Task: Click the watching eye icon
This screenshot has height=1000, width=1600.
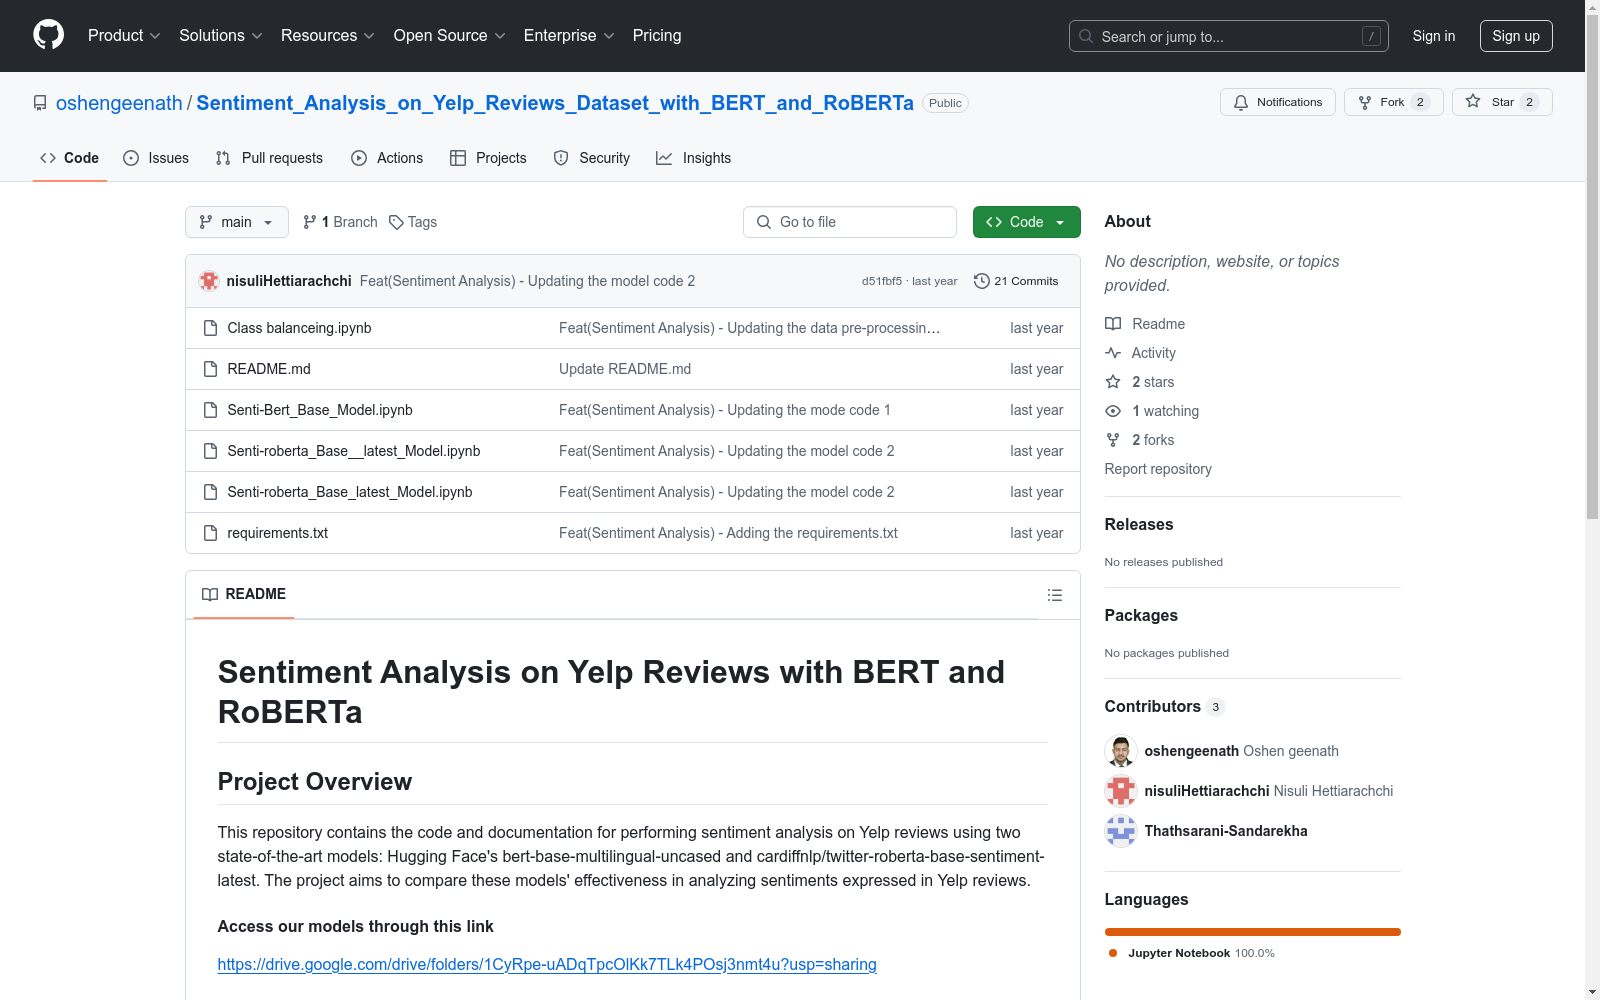Action: pyautogui.click(x=1113, y=411)
